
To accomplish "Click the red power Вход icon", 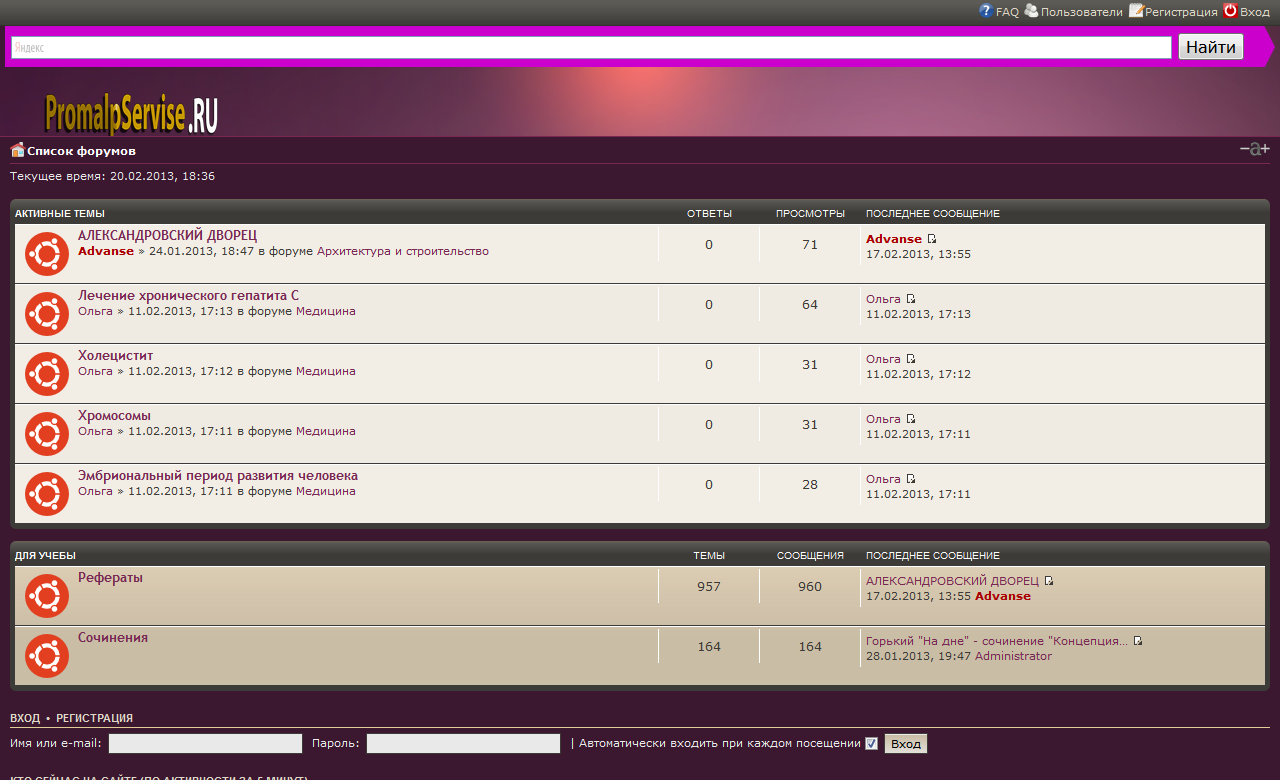I will pyautogui.click(x=1230, y=11).
